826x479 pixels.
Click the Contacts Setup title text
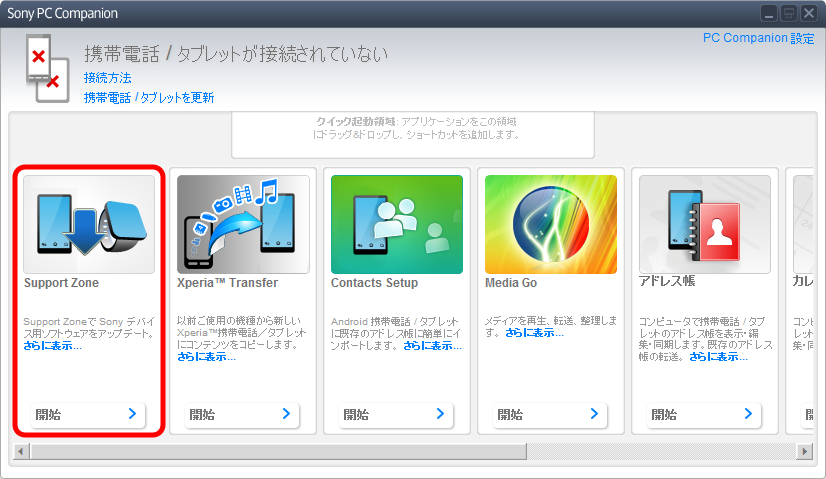(x=375, y=283)
